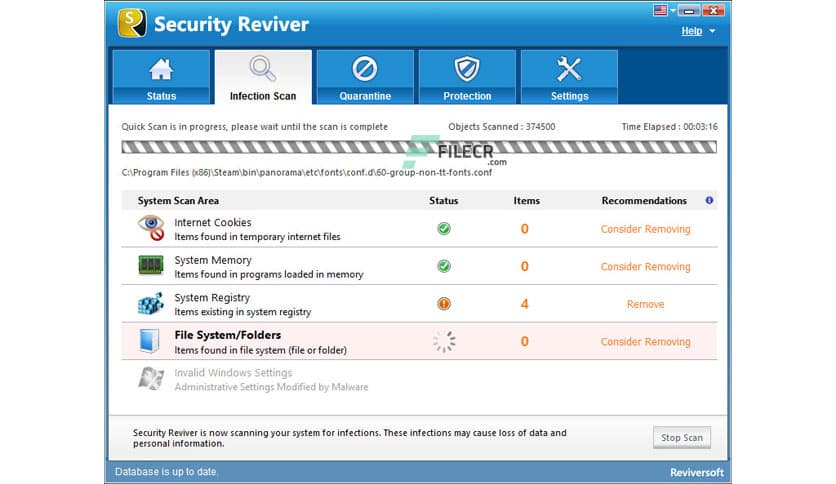Click the Status column header
The image size is (836, 484).
pyautogui.click(x=444, y=200)
